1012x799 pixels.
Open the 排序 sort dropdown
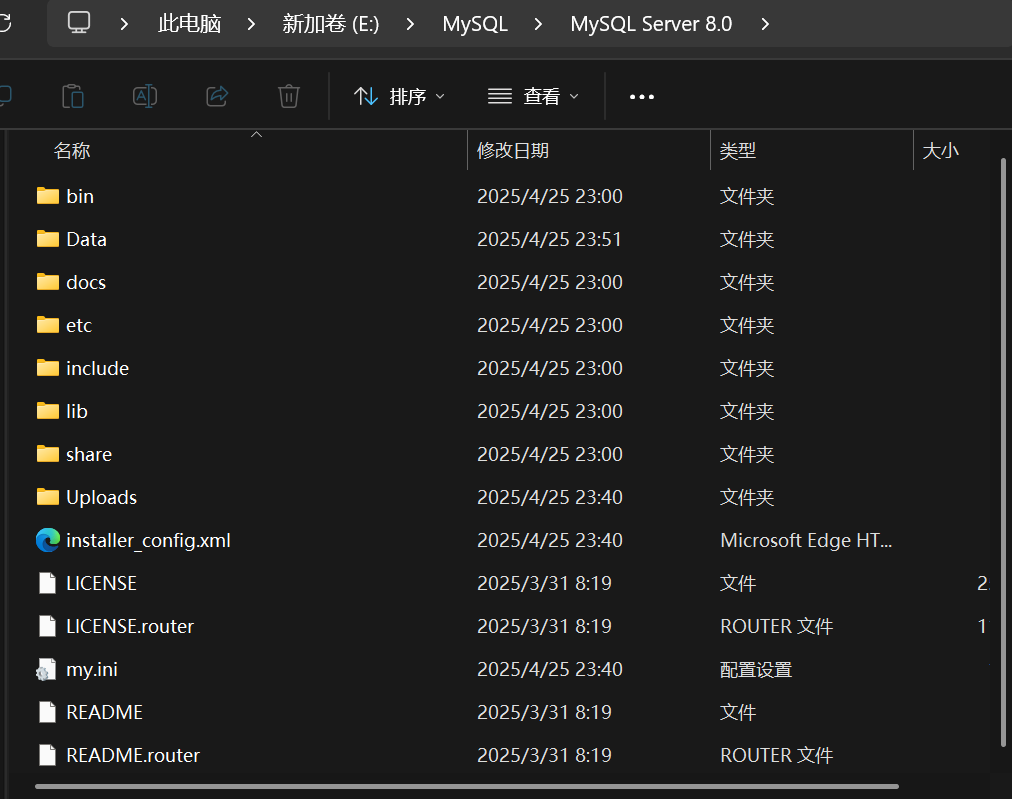point(400,97)
